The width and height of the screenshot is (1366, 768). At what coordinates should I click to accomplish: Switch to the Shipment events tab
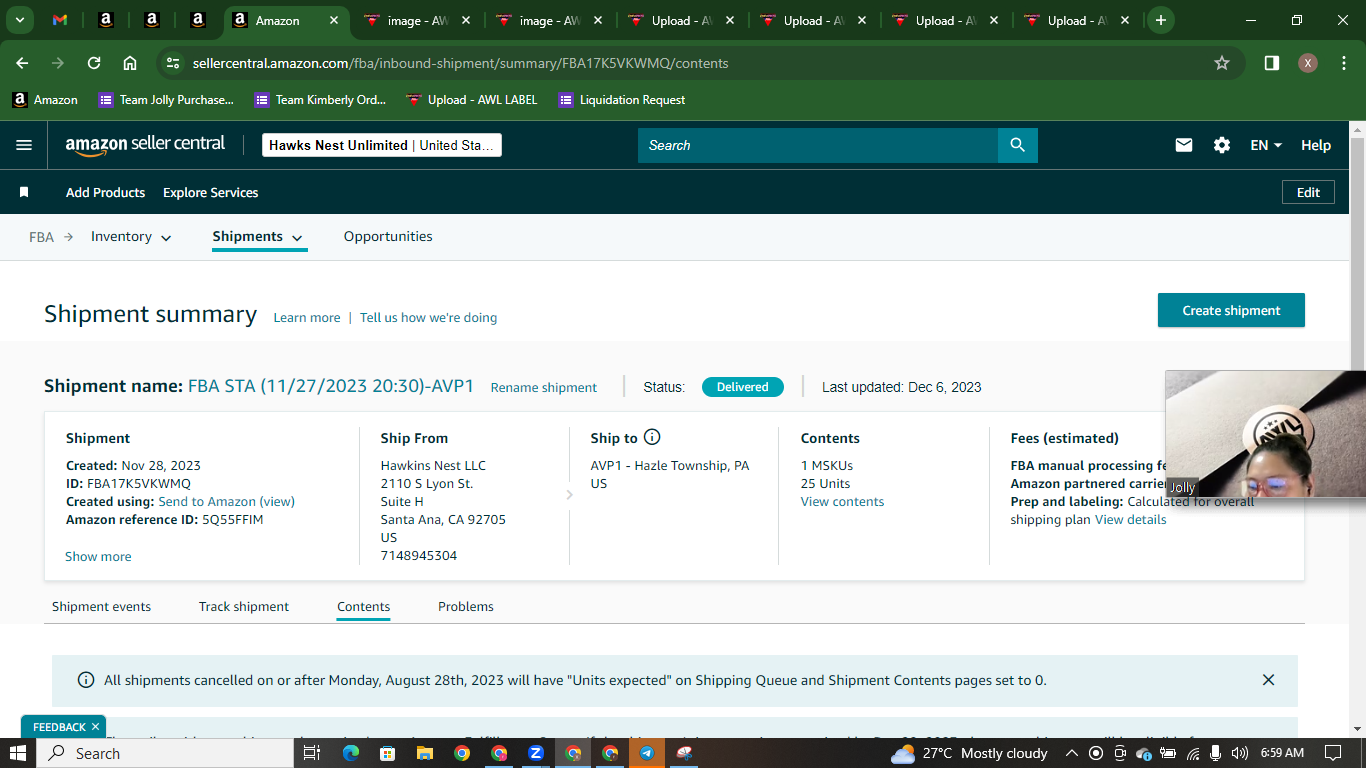101,607
